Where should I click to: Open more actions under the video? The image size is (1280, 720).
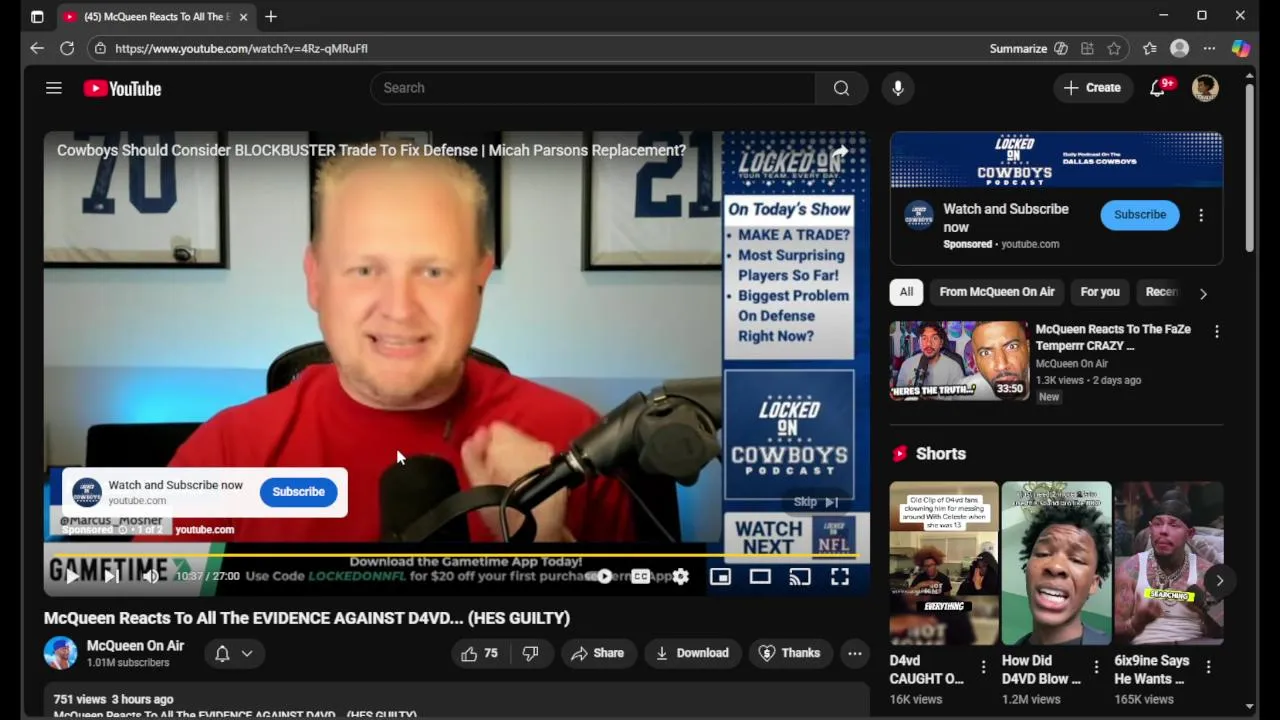[855, 653]
